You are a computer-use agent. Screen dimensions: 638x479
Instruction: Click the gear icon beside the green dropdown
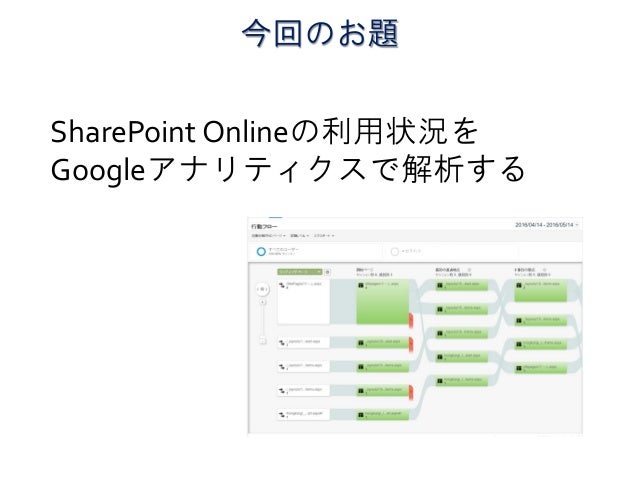(328, 272)
